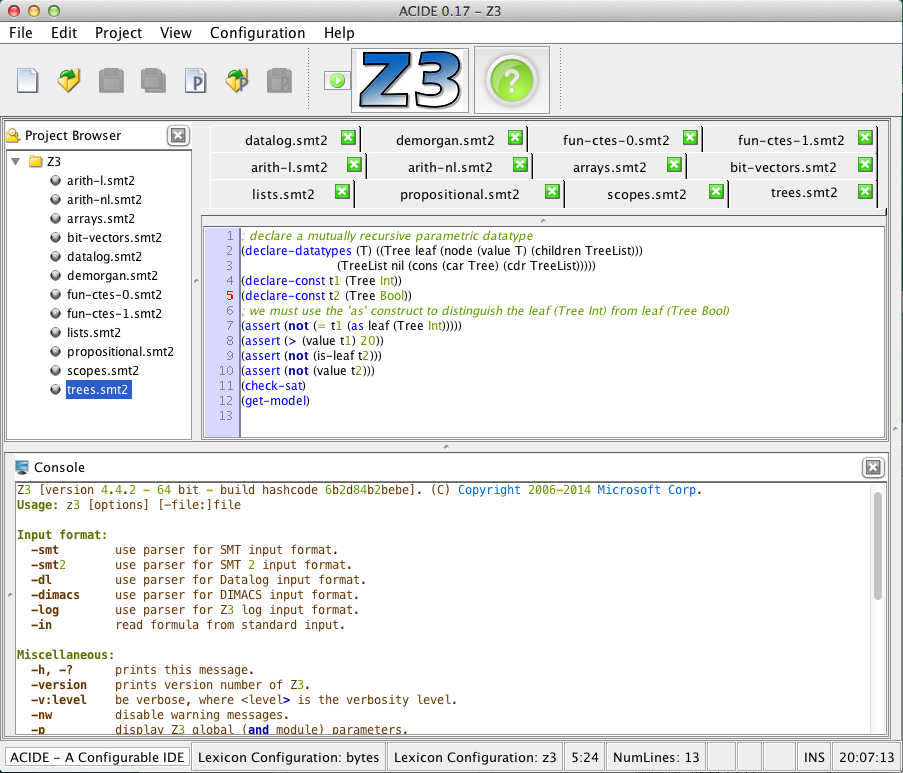The image size is (903, 773).
Task: Click the INS insert mode status indicator
Action: pyautogui.click(x=814, y=757)
